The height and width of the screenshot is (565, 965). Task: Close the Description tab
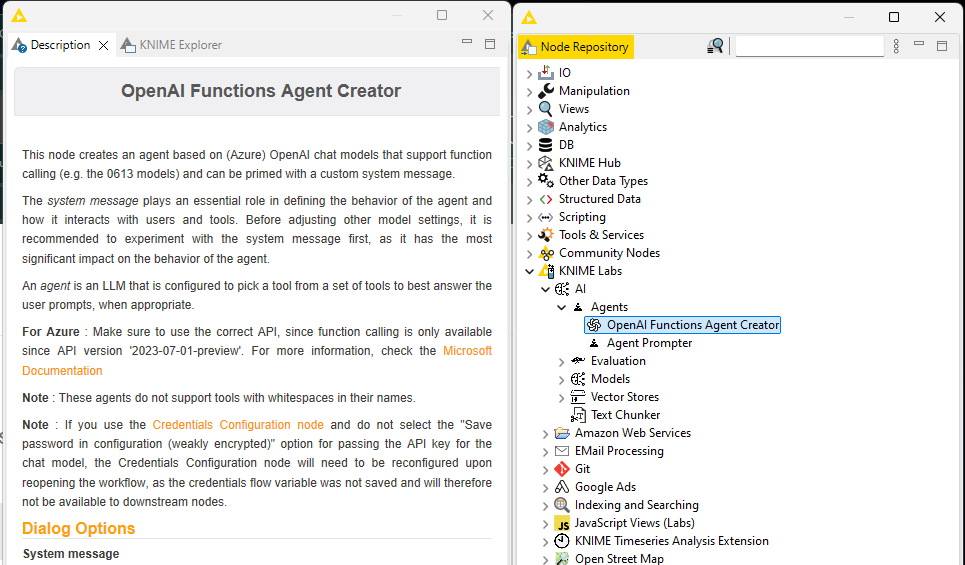103,46
